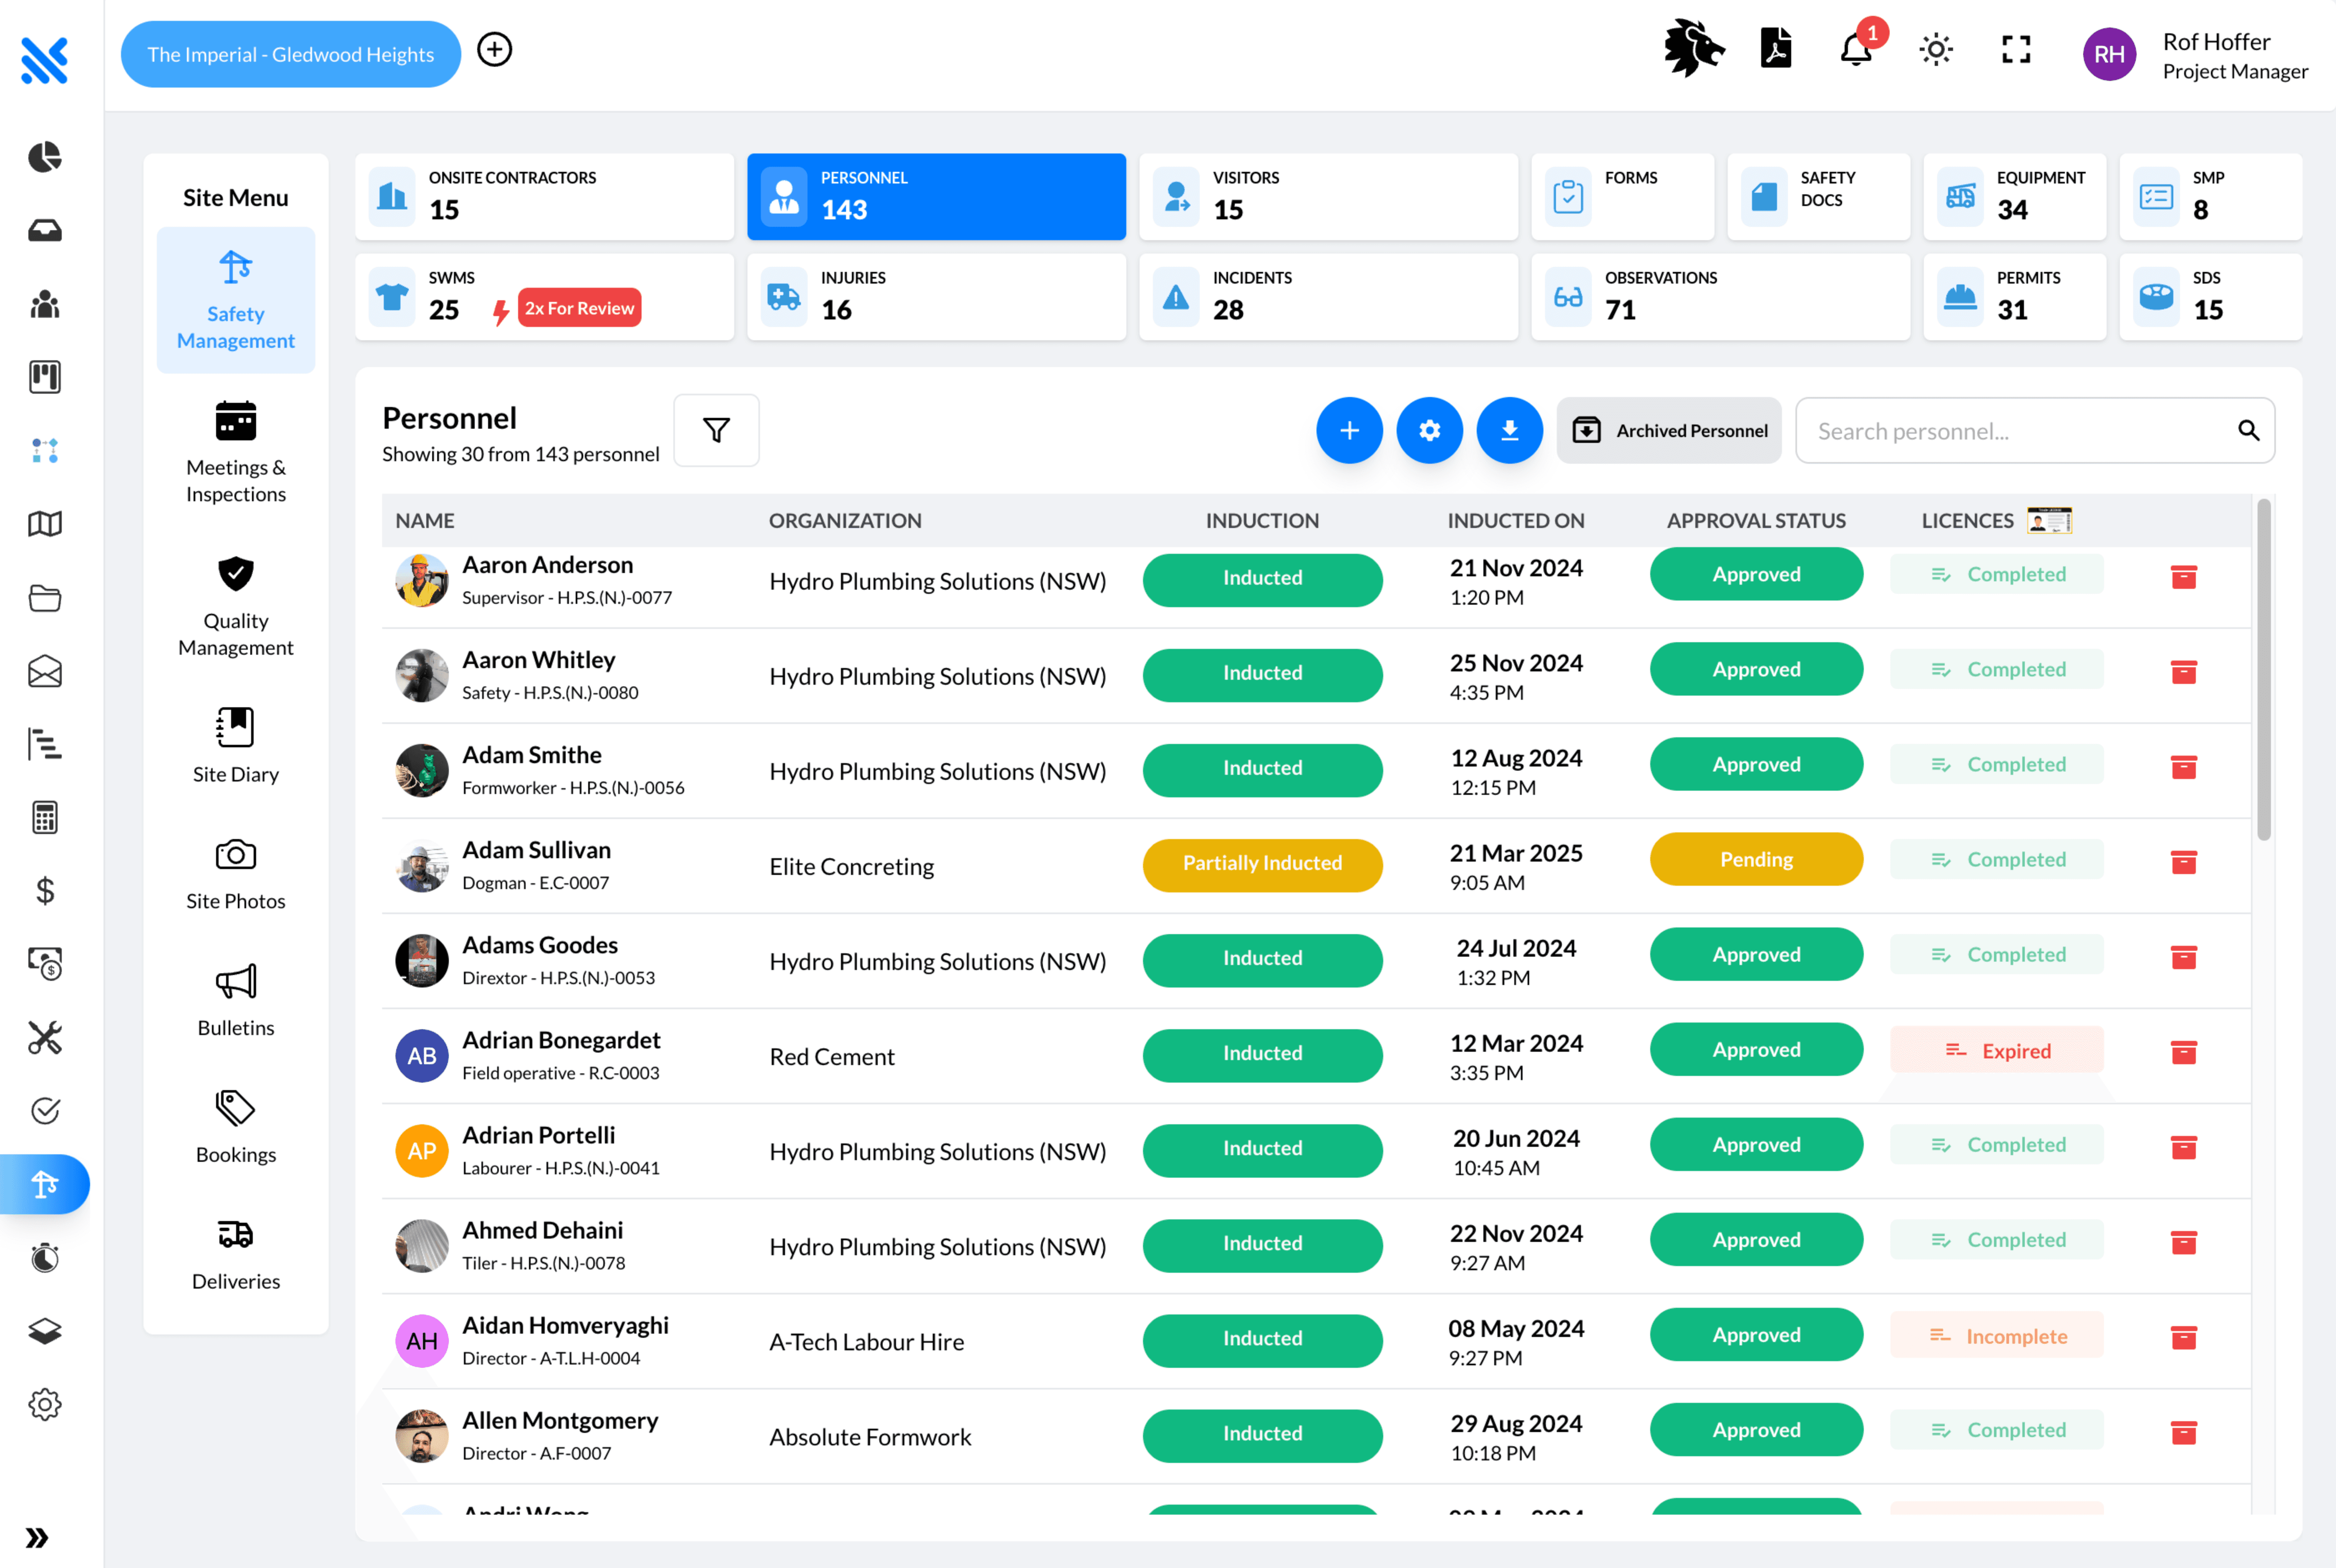Click Adam Sullivan's Pending approval status
Viewport: 2336px width, 1568px height.
[x=1756, y=859]
